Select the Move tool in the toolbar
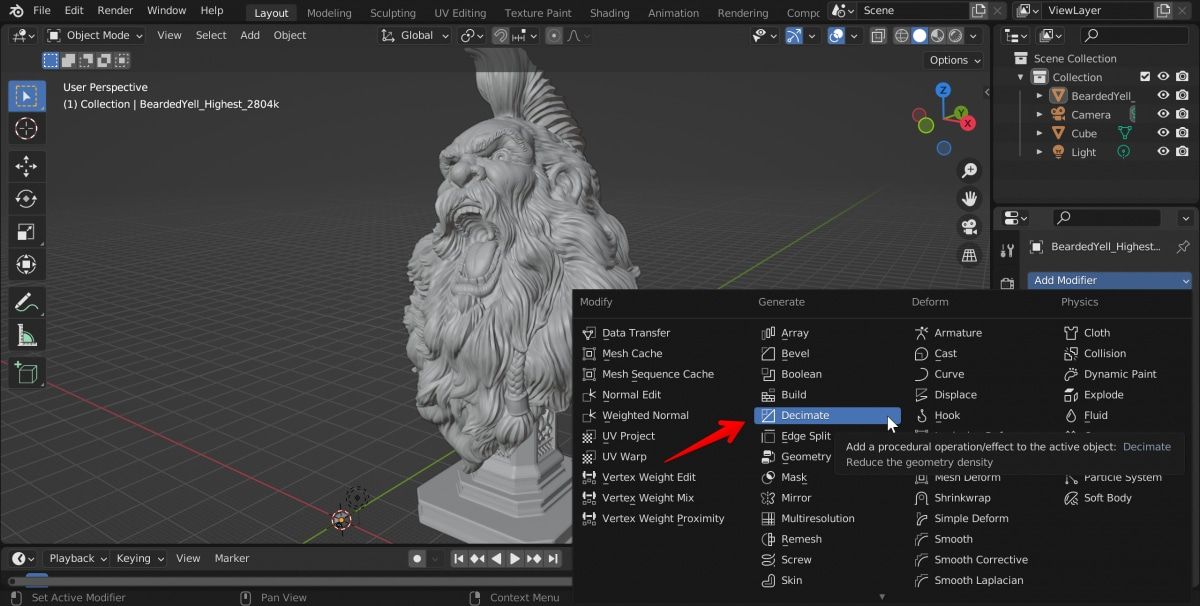This screenshot has height=606, width=1200. [27, 164]
